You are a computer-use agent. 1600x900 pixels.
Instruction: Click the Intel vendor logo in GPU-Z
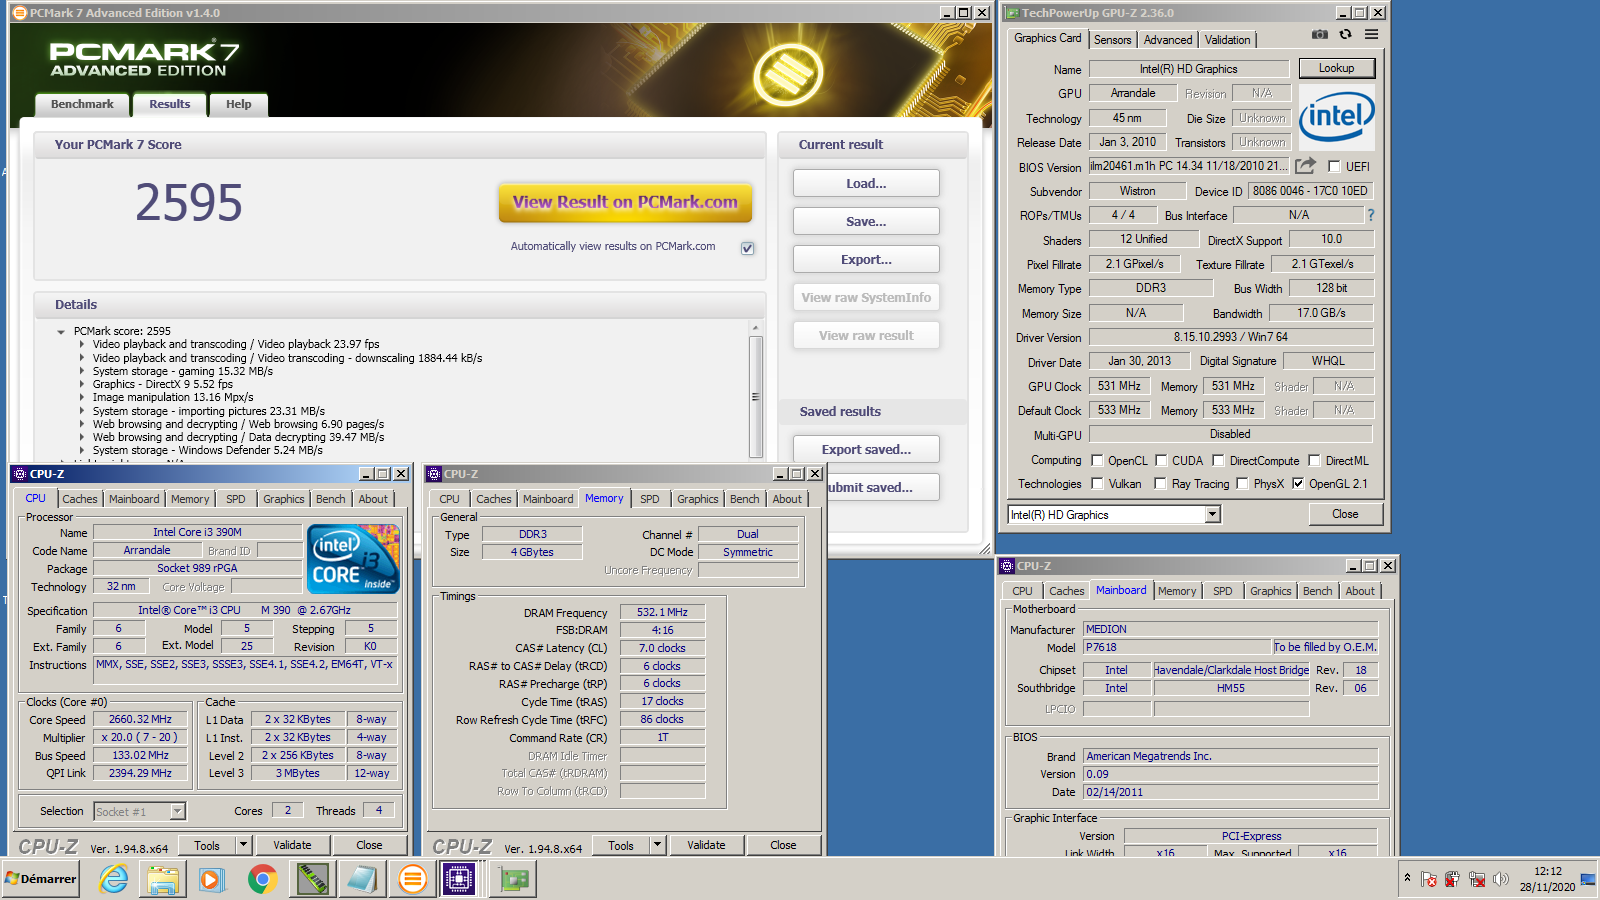click(x=1337, y=118)
